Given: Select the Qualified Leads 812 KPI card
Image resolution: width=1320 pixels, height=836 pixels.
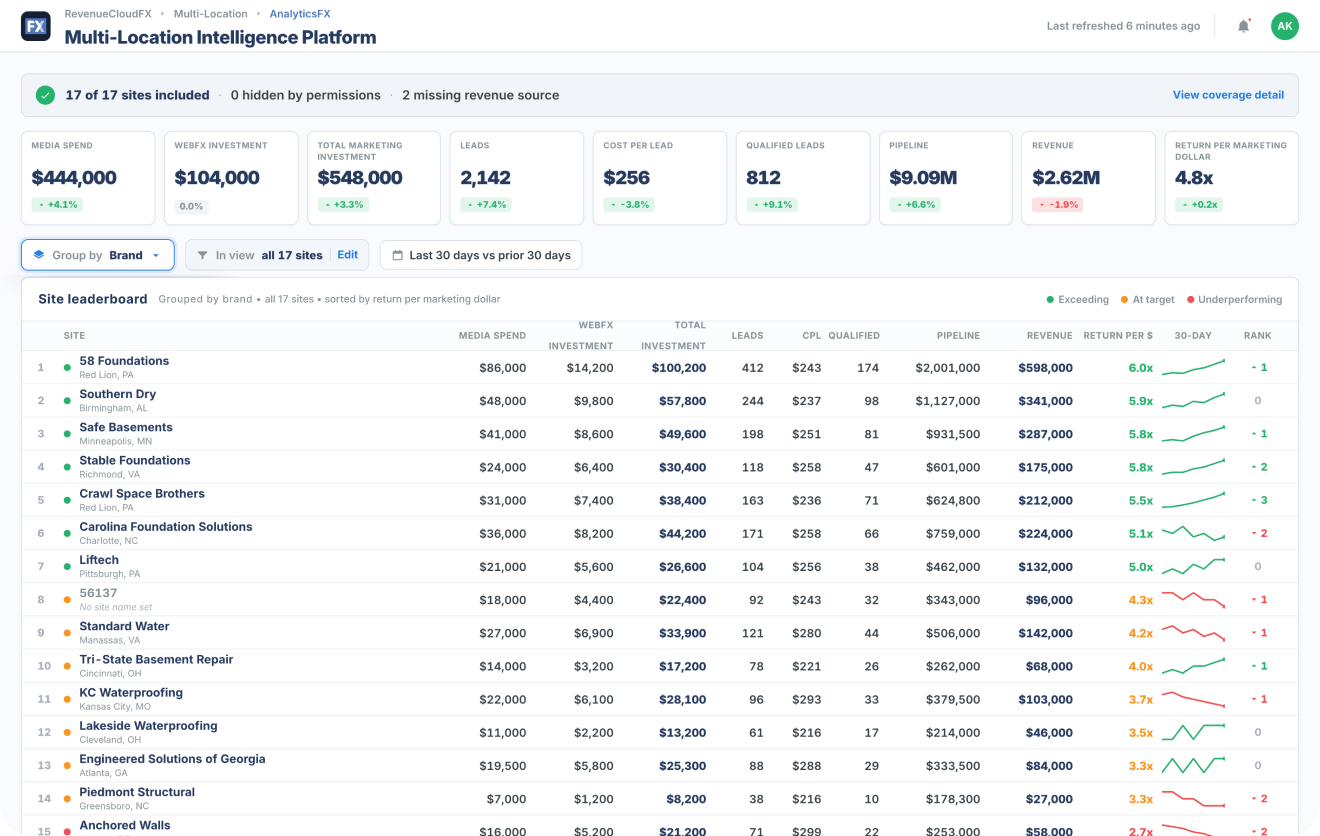Looking at the screenshot, I should (803, 178).
